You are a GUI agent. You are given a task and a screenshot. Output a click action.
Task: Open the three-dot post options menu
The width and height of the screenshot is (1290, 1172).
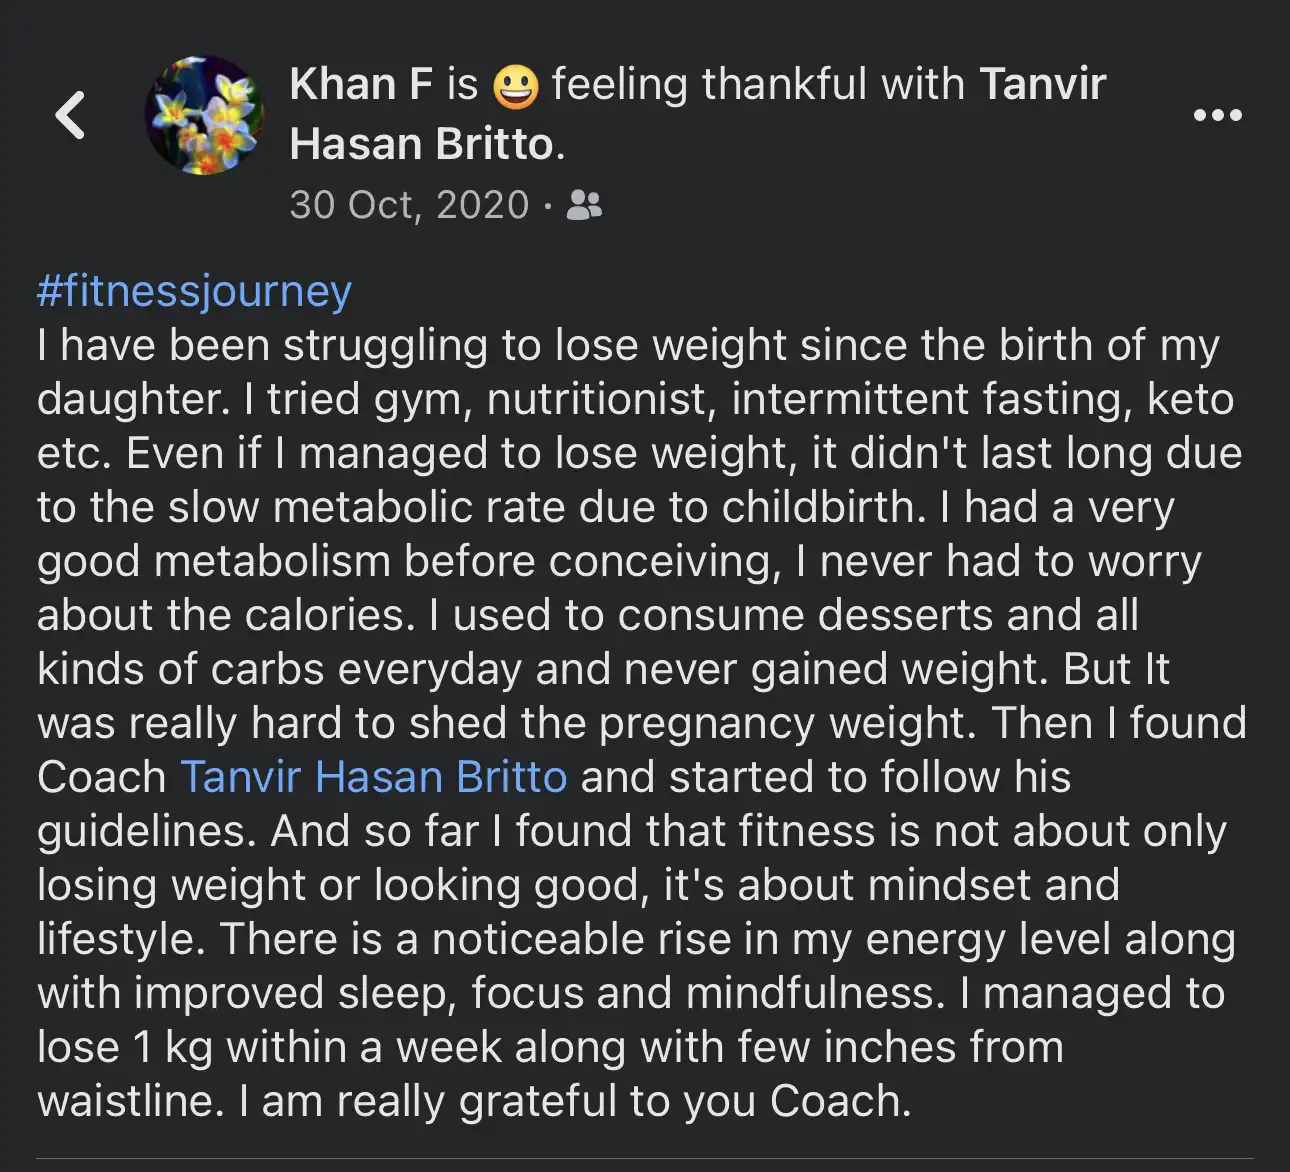coord(1217,115)
